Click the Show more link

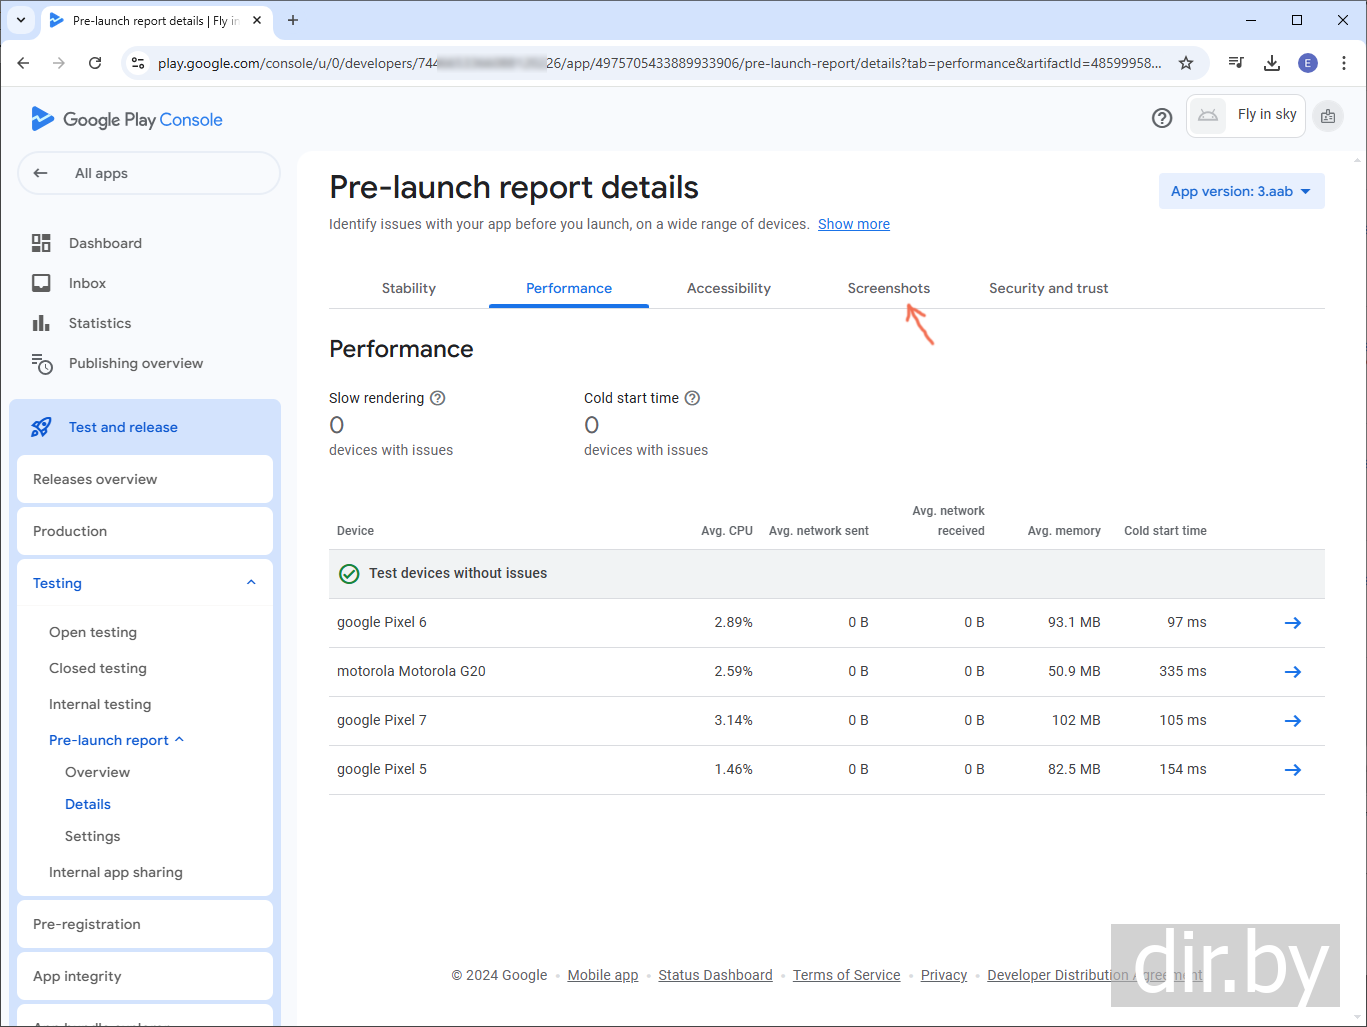(853, 224)
